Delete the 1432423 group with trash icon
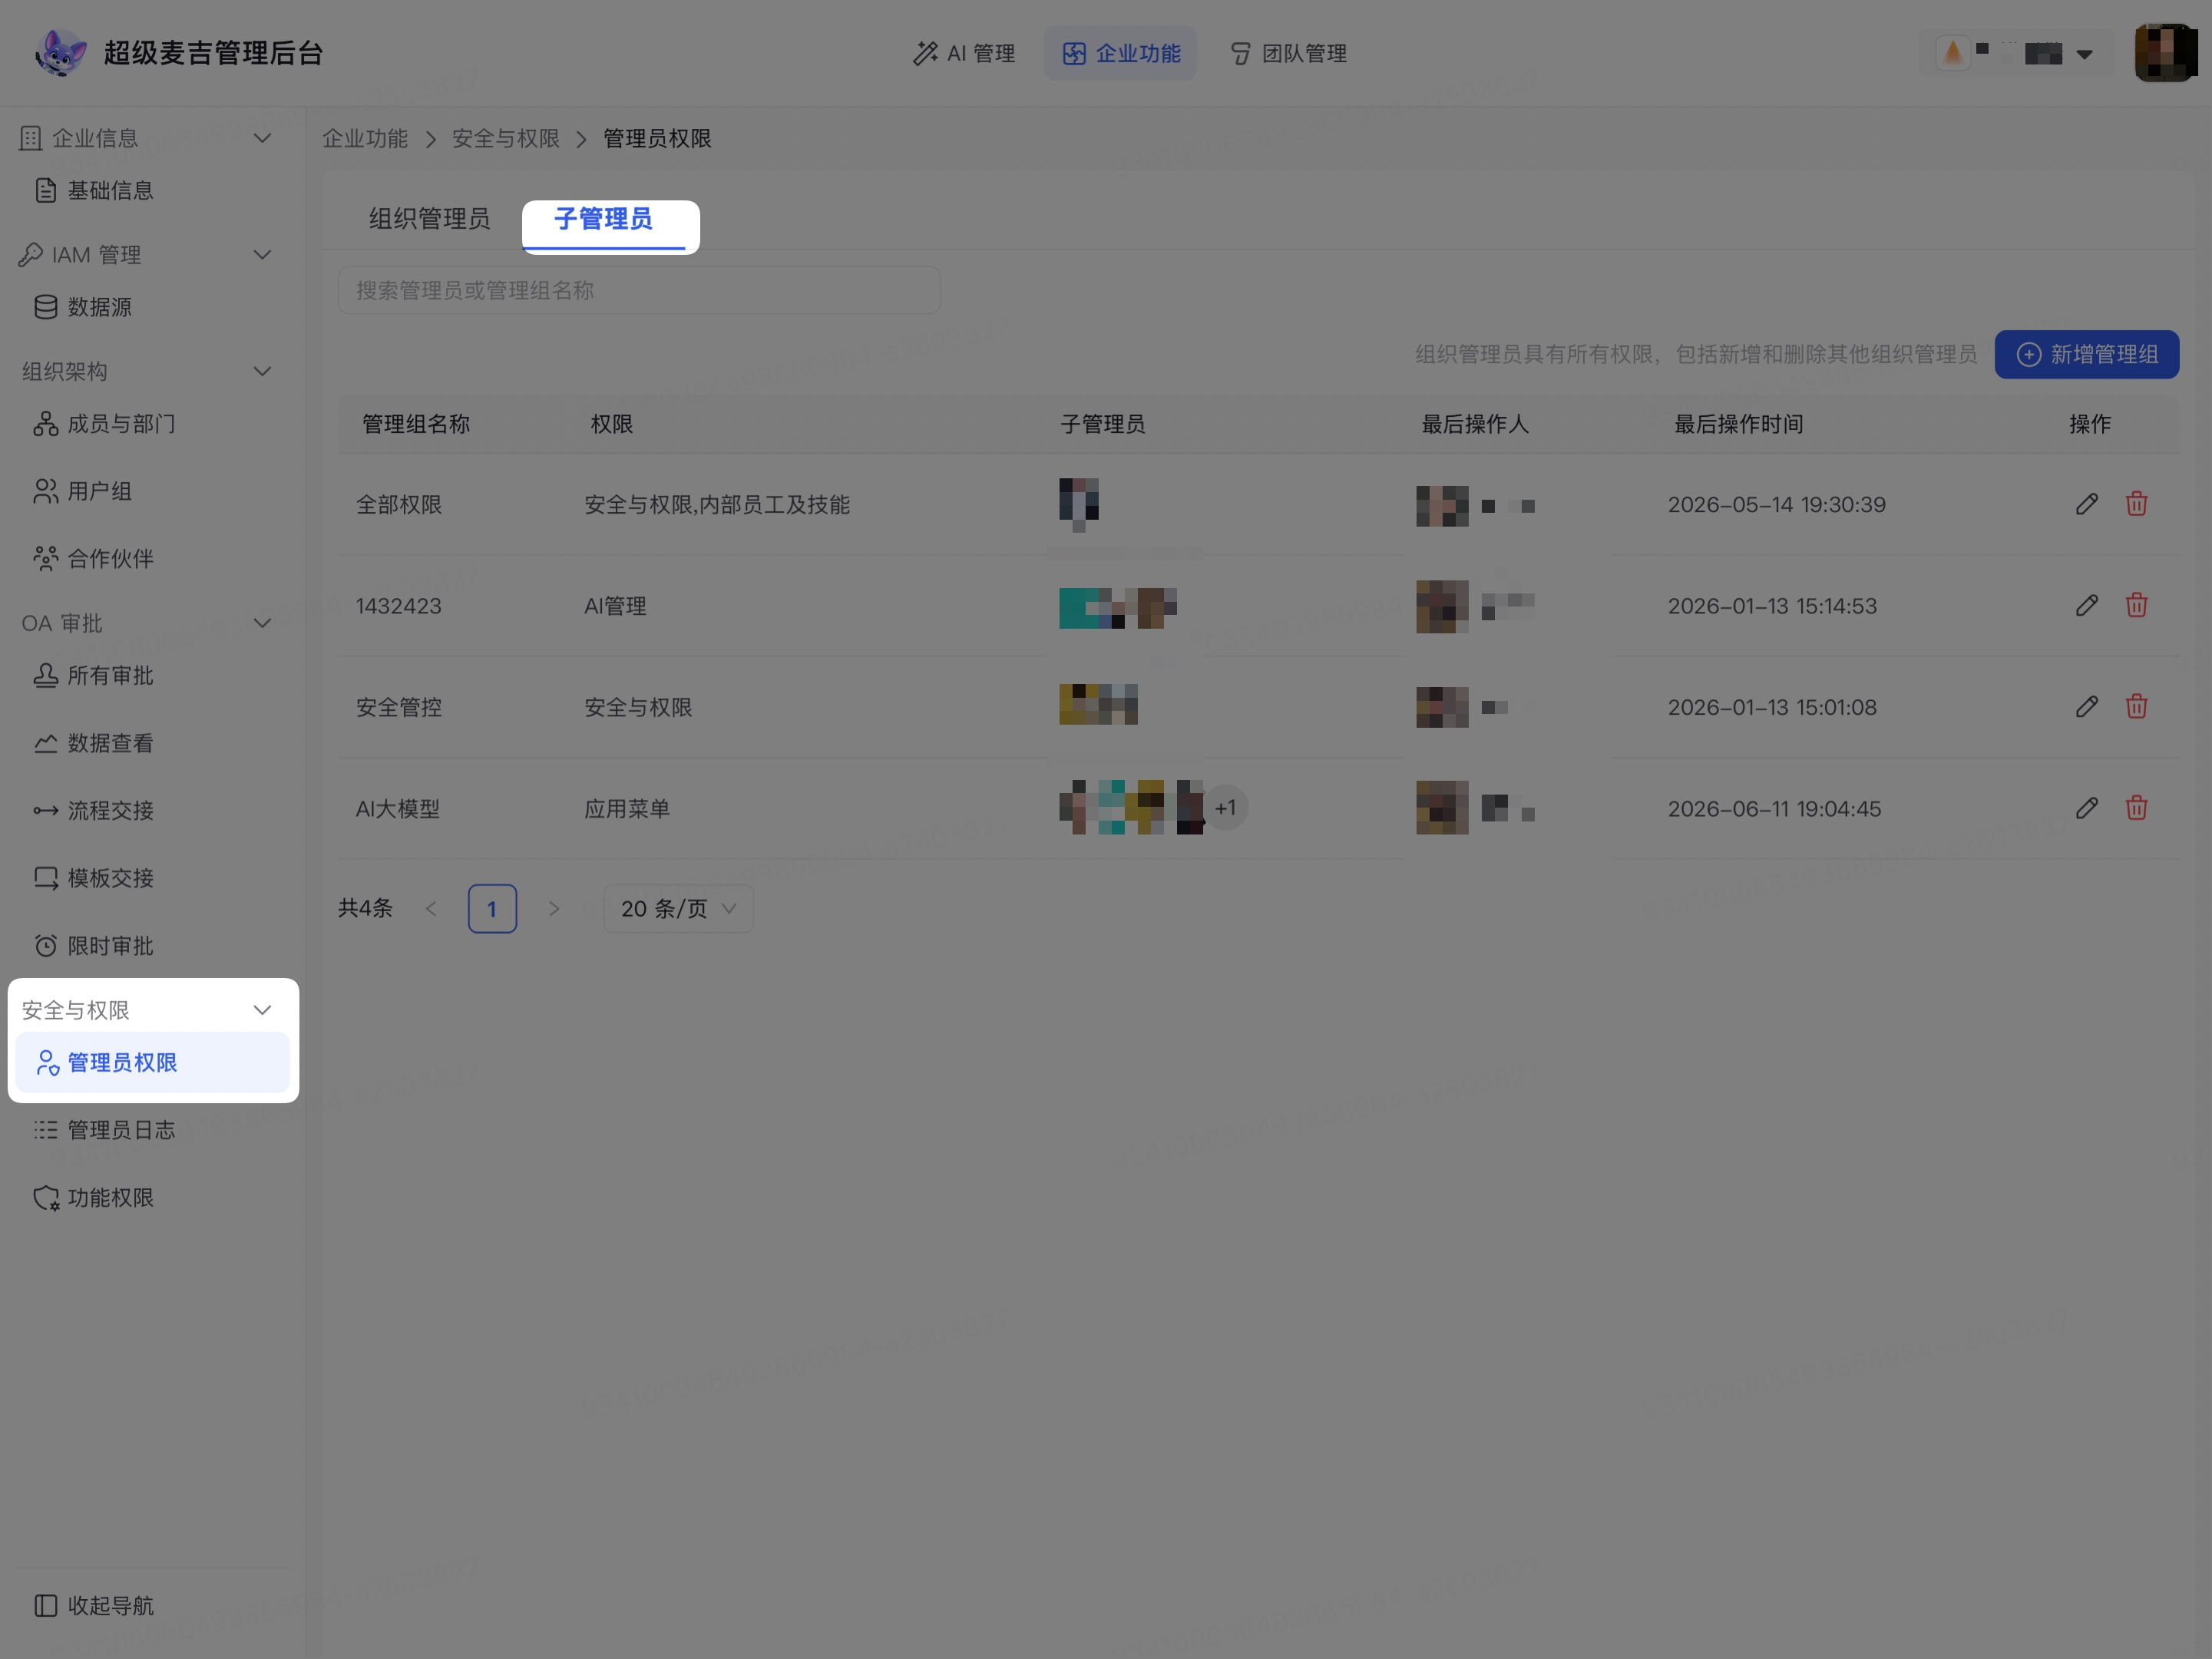Image resolution: width=2212 pixels, height=1659 pixels. pyautogui.click(x=2136, y=605)
